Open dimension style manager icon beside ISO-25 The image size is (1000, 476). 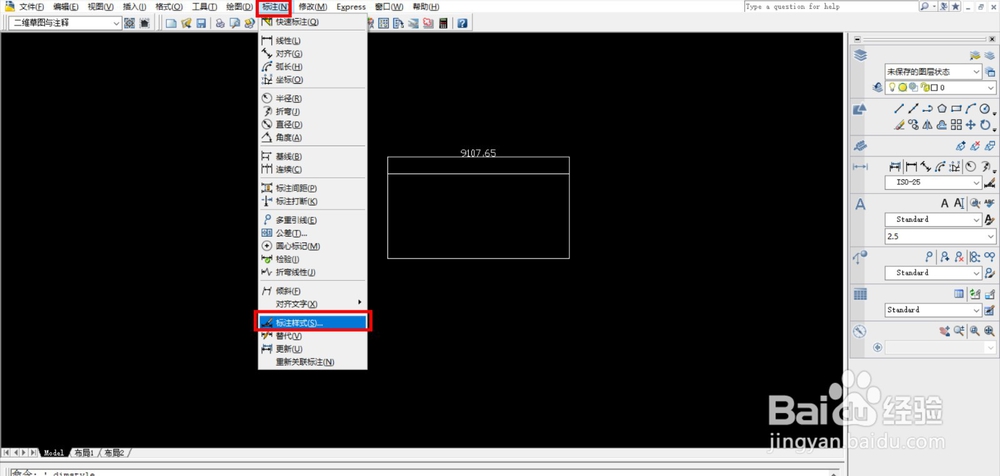pyautogui.click(x=989, y=183)
